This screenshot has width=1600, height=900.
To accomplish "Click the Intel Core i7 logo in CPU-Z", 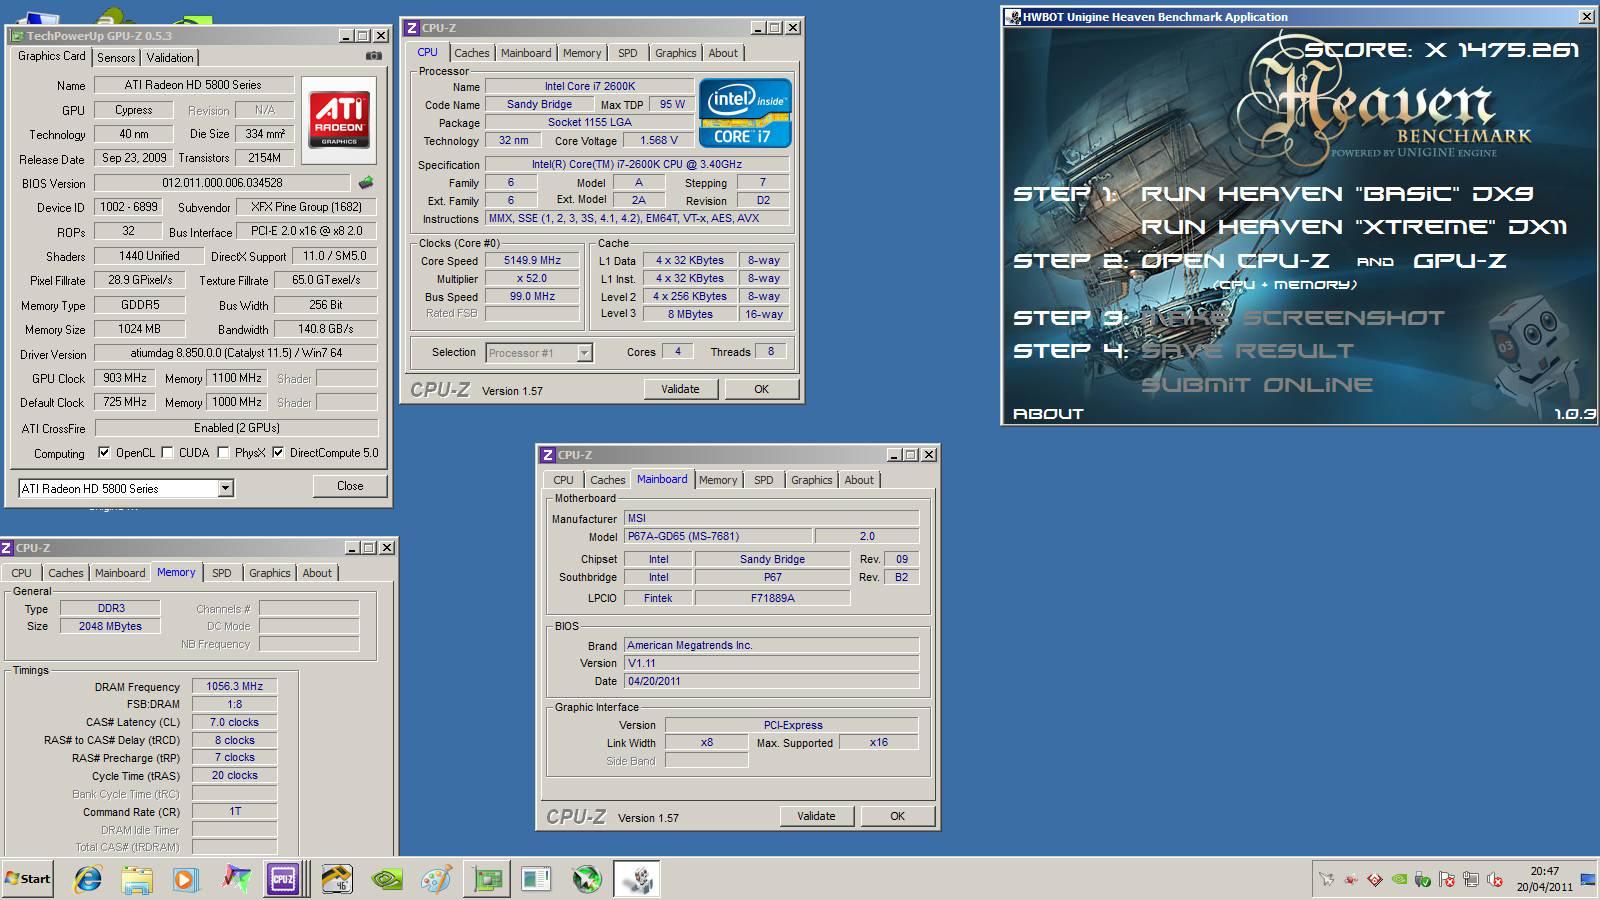I will (746, 113).
